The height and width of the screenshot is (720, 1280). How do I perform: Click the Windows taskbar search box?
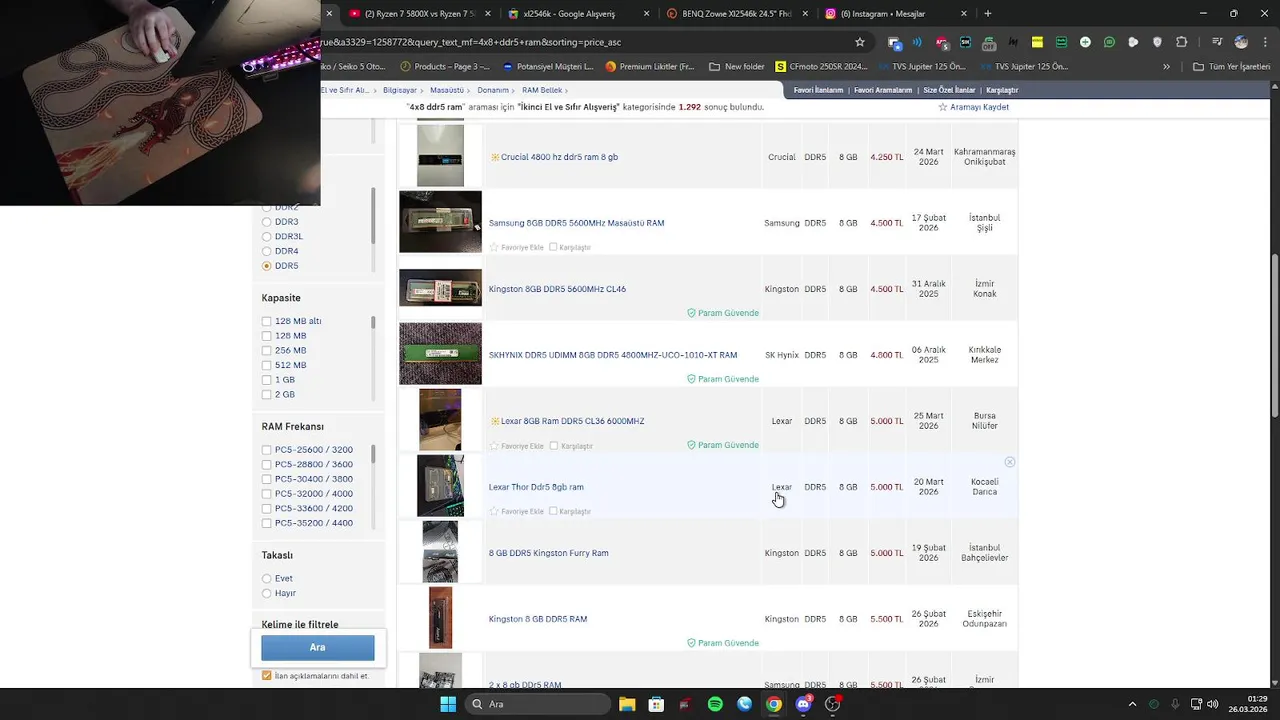click(x=540, y=704)
